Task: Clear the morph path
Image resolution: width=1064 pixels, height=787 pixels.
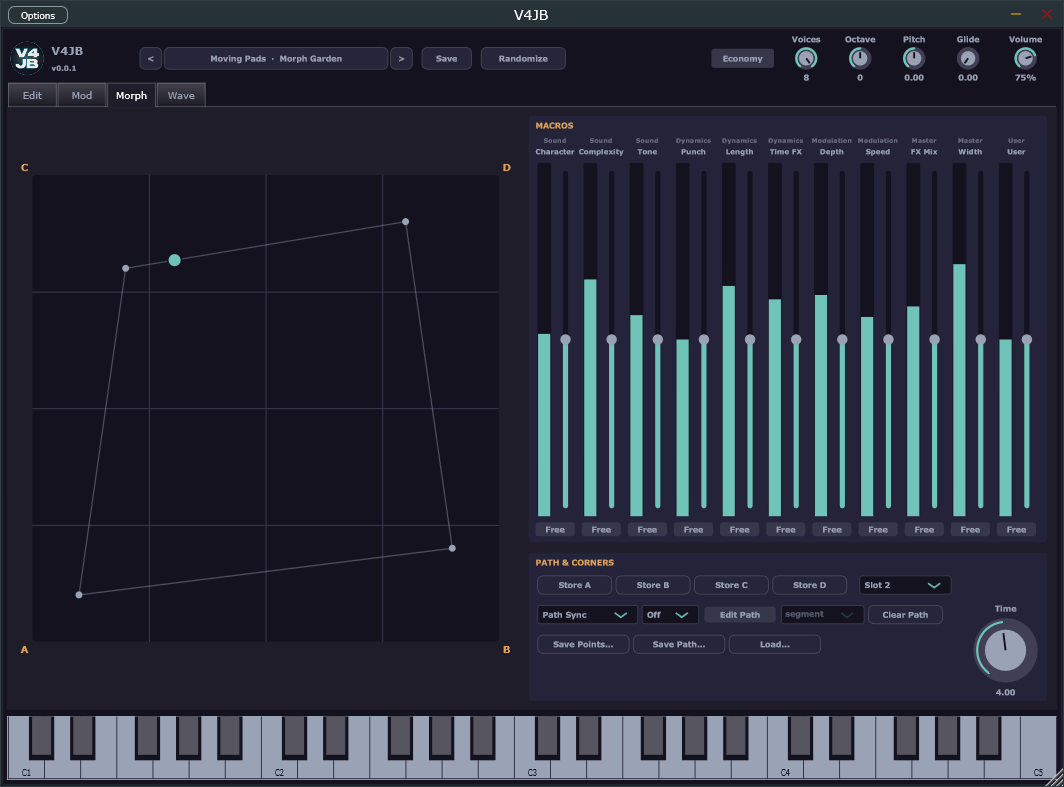Action: coord(905,615)
